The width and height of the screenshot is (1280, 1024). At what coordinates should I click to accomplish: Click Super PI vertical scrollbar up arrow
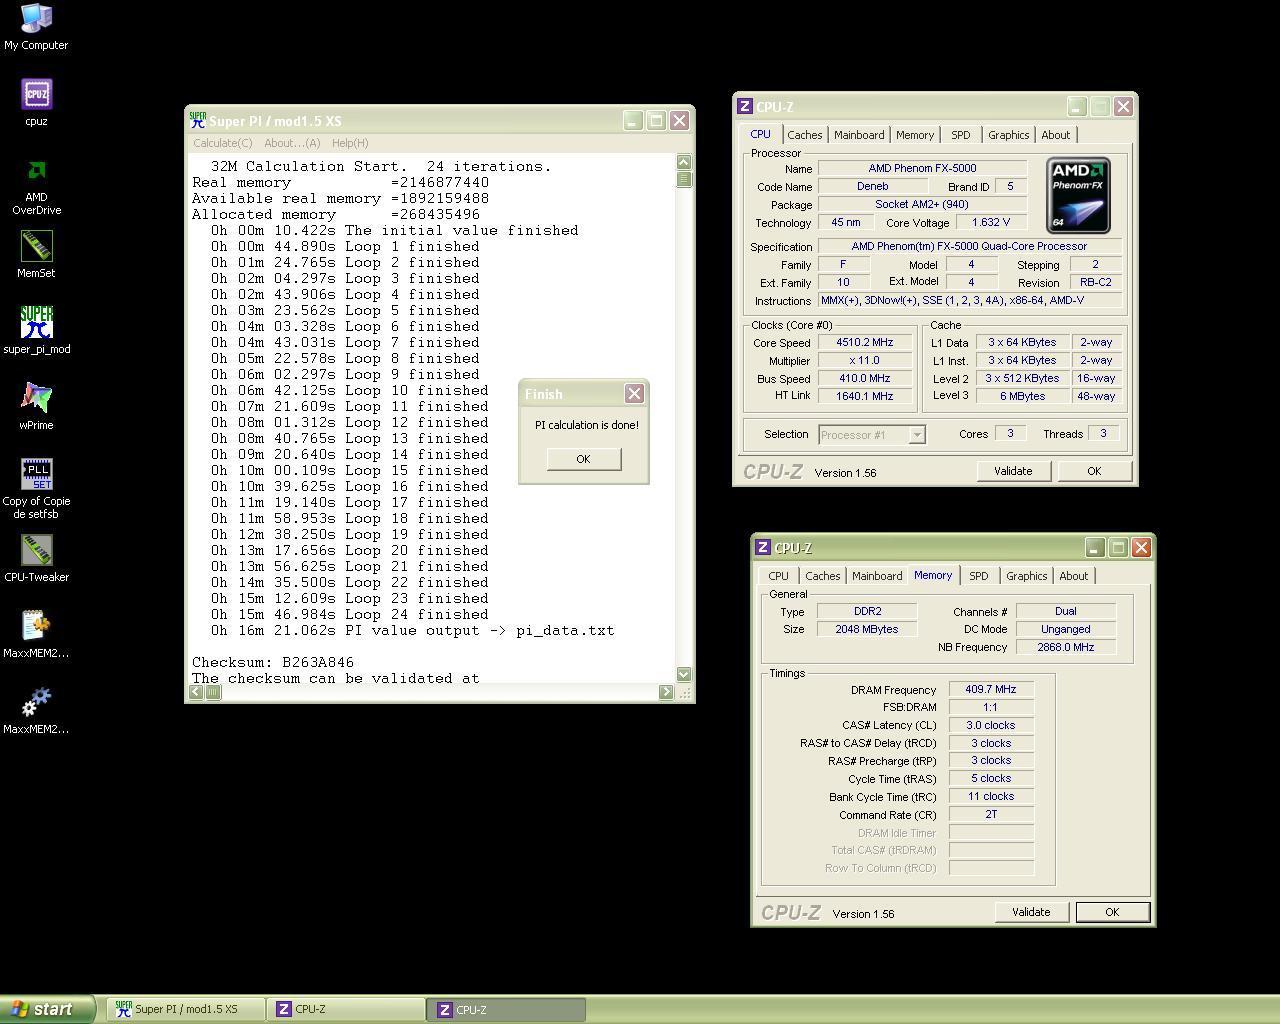pos(684,162)
